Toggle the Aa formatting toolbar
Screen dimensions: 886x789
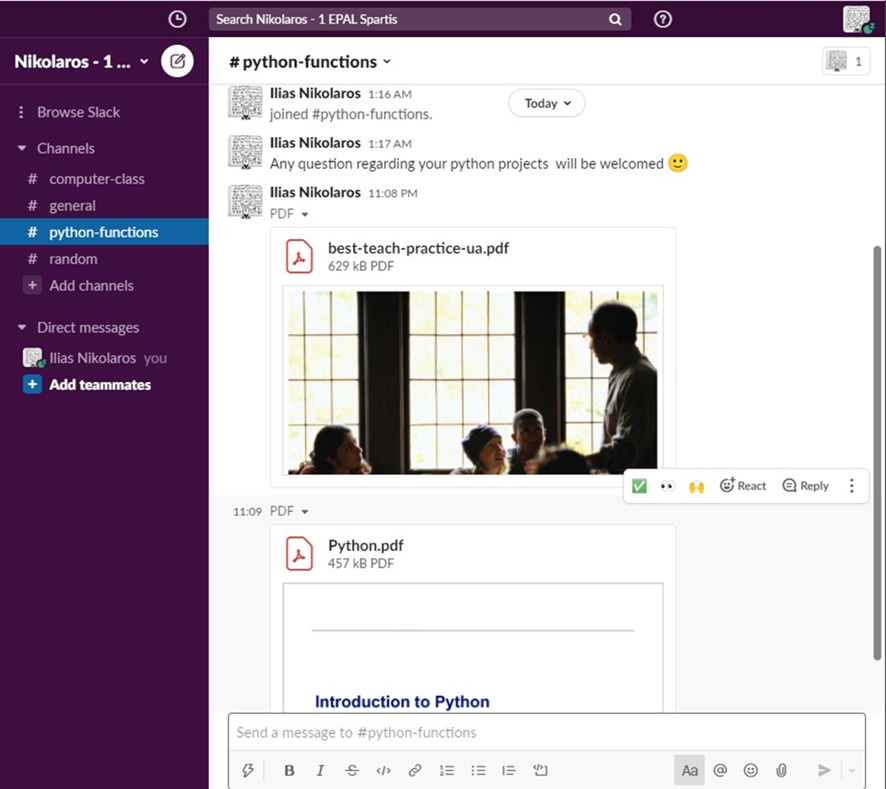[x=689, y=770]
